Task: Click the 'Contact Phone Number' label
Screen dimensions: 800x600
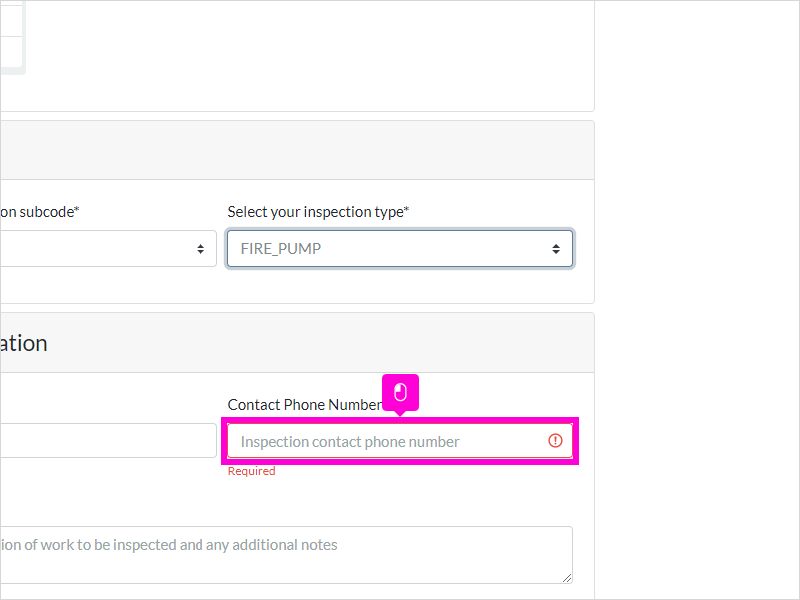Action: coord(305,405)
